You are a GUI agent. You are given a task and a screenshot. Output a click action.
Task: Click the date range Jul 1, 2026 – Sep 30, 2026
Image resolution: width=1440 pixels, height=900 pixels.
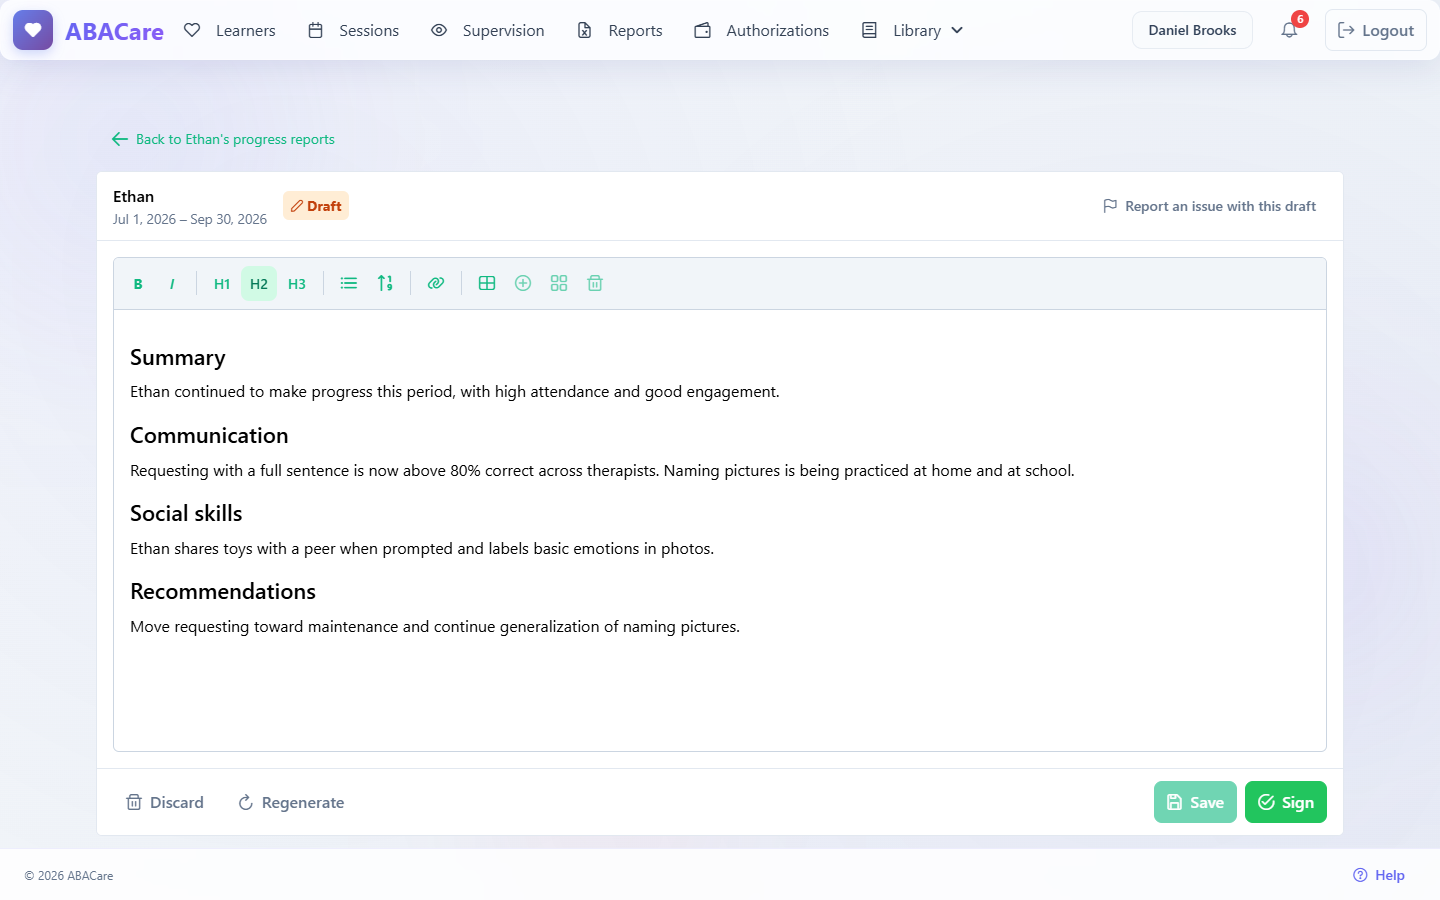(x=190, y=219)
